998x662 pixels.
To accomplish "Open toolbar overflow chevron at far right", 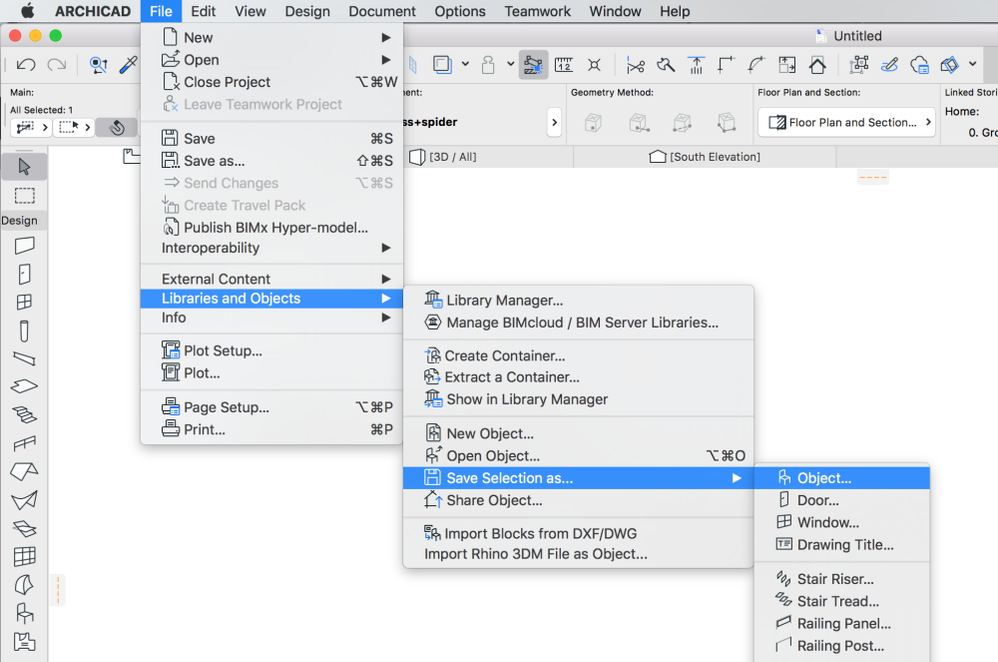I will pyautogui.click(x=973, y=64).
